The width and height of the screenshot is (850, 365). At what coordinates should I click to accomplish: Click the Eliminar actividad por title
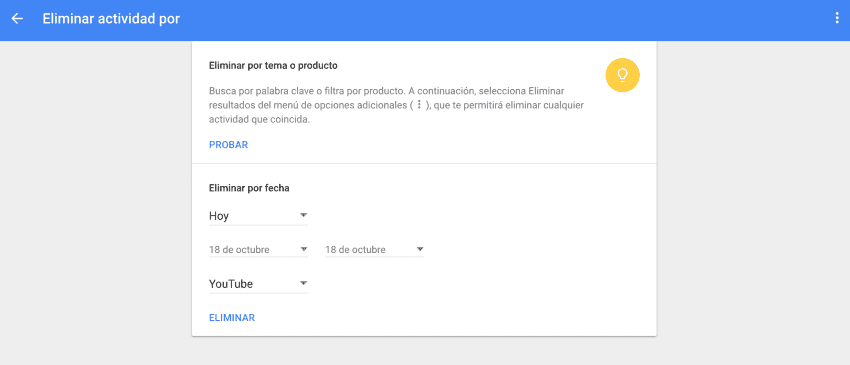coord(111,19)
